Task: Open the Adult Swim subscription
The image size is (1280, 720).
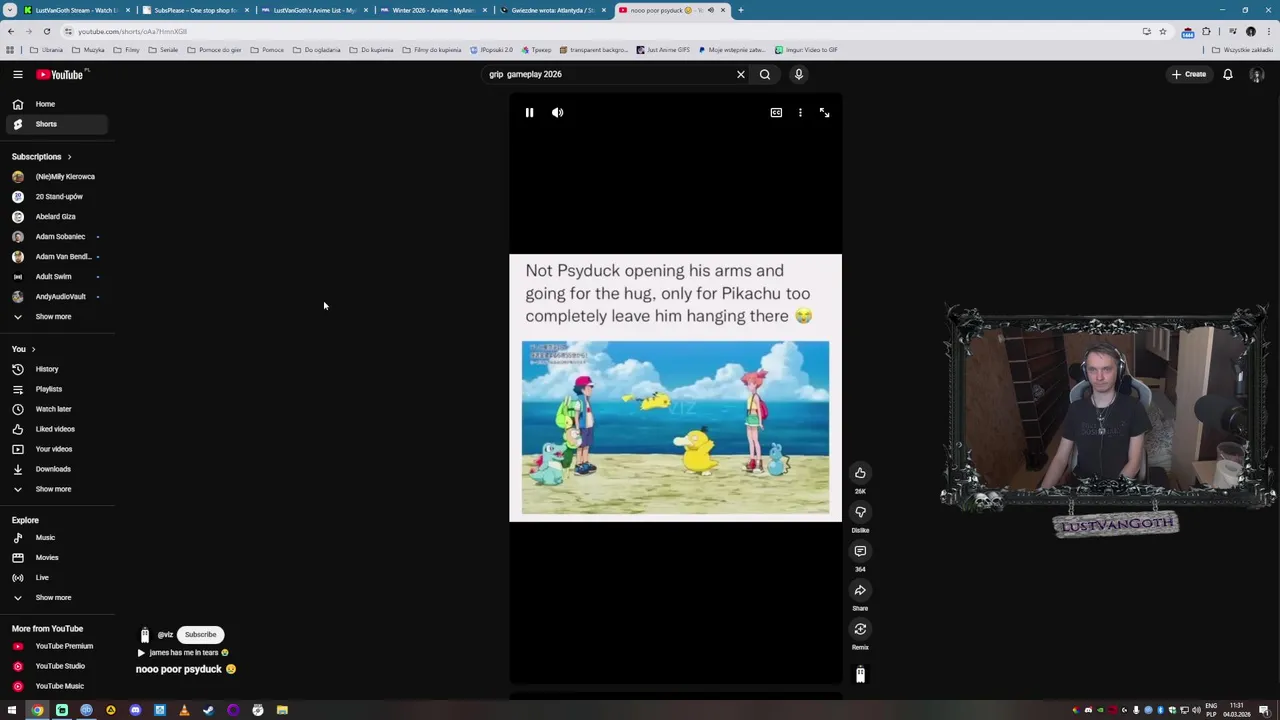Action: click(x=55, y=276)
